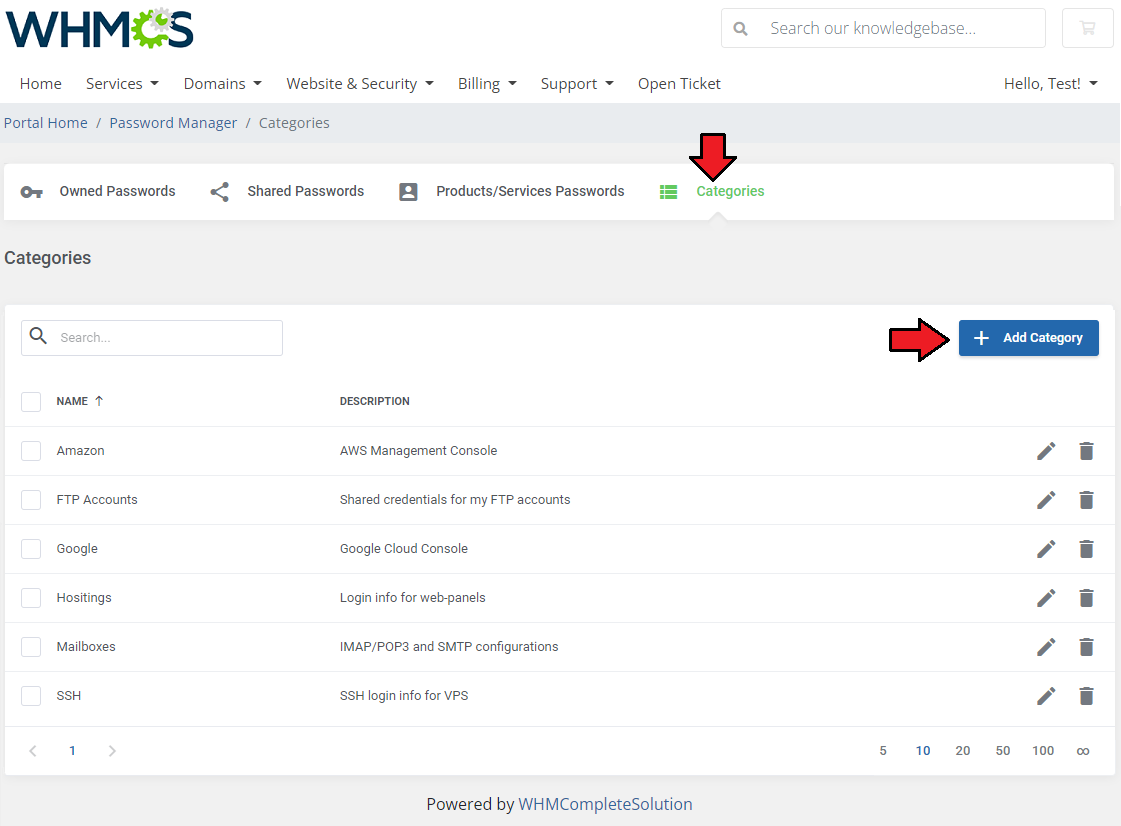Click the DESCRIPTION column header
Viewport: 1121px width, 826px height.
click(375, 401)
